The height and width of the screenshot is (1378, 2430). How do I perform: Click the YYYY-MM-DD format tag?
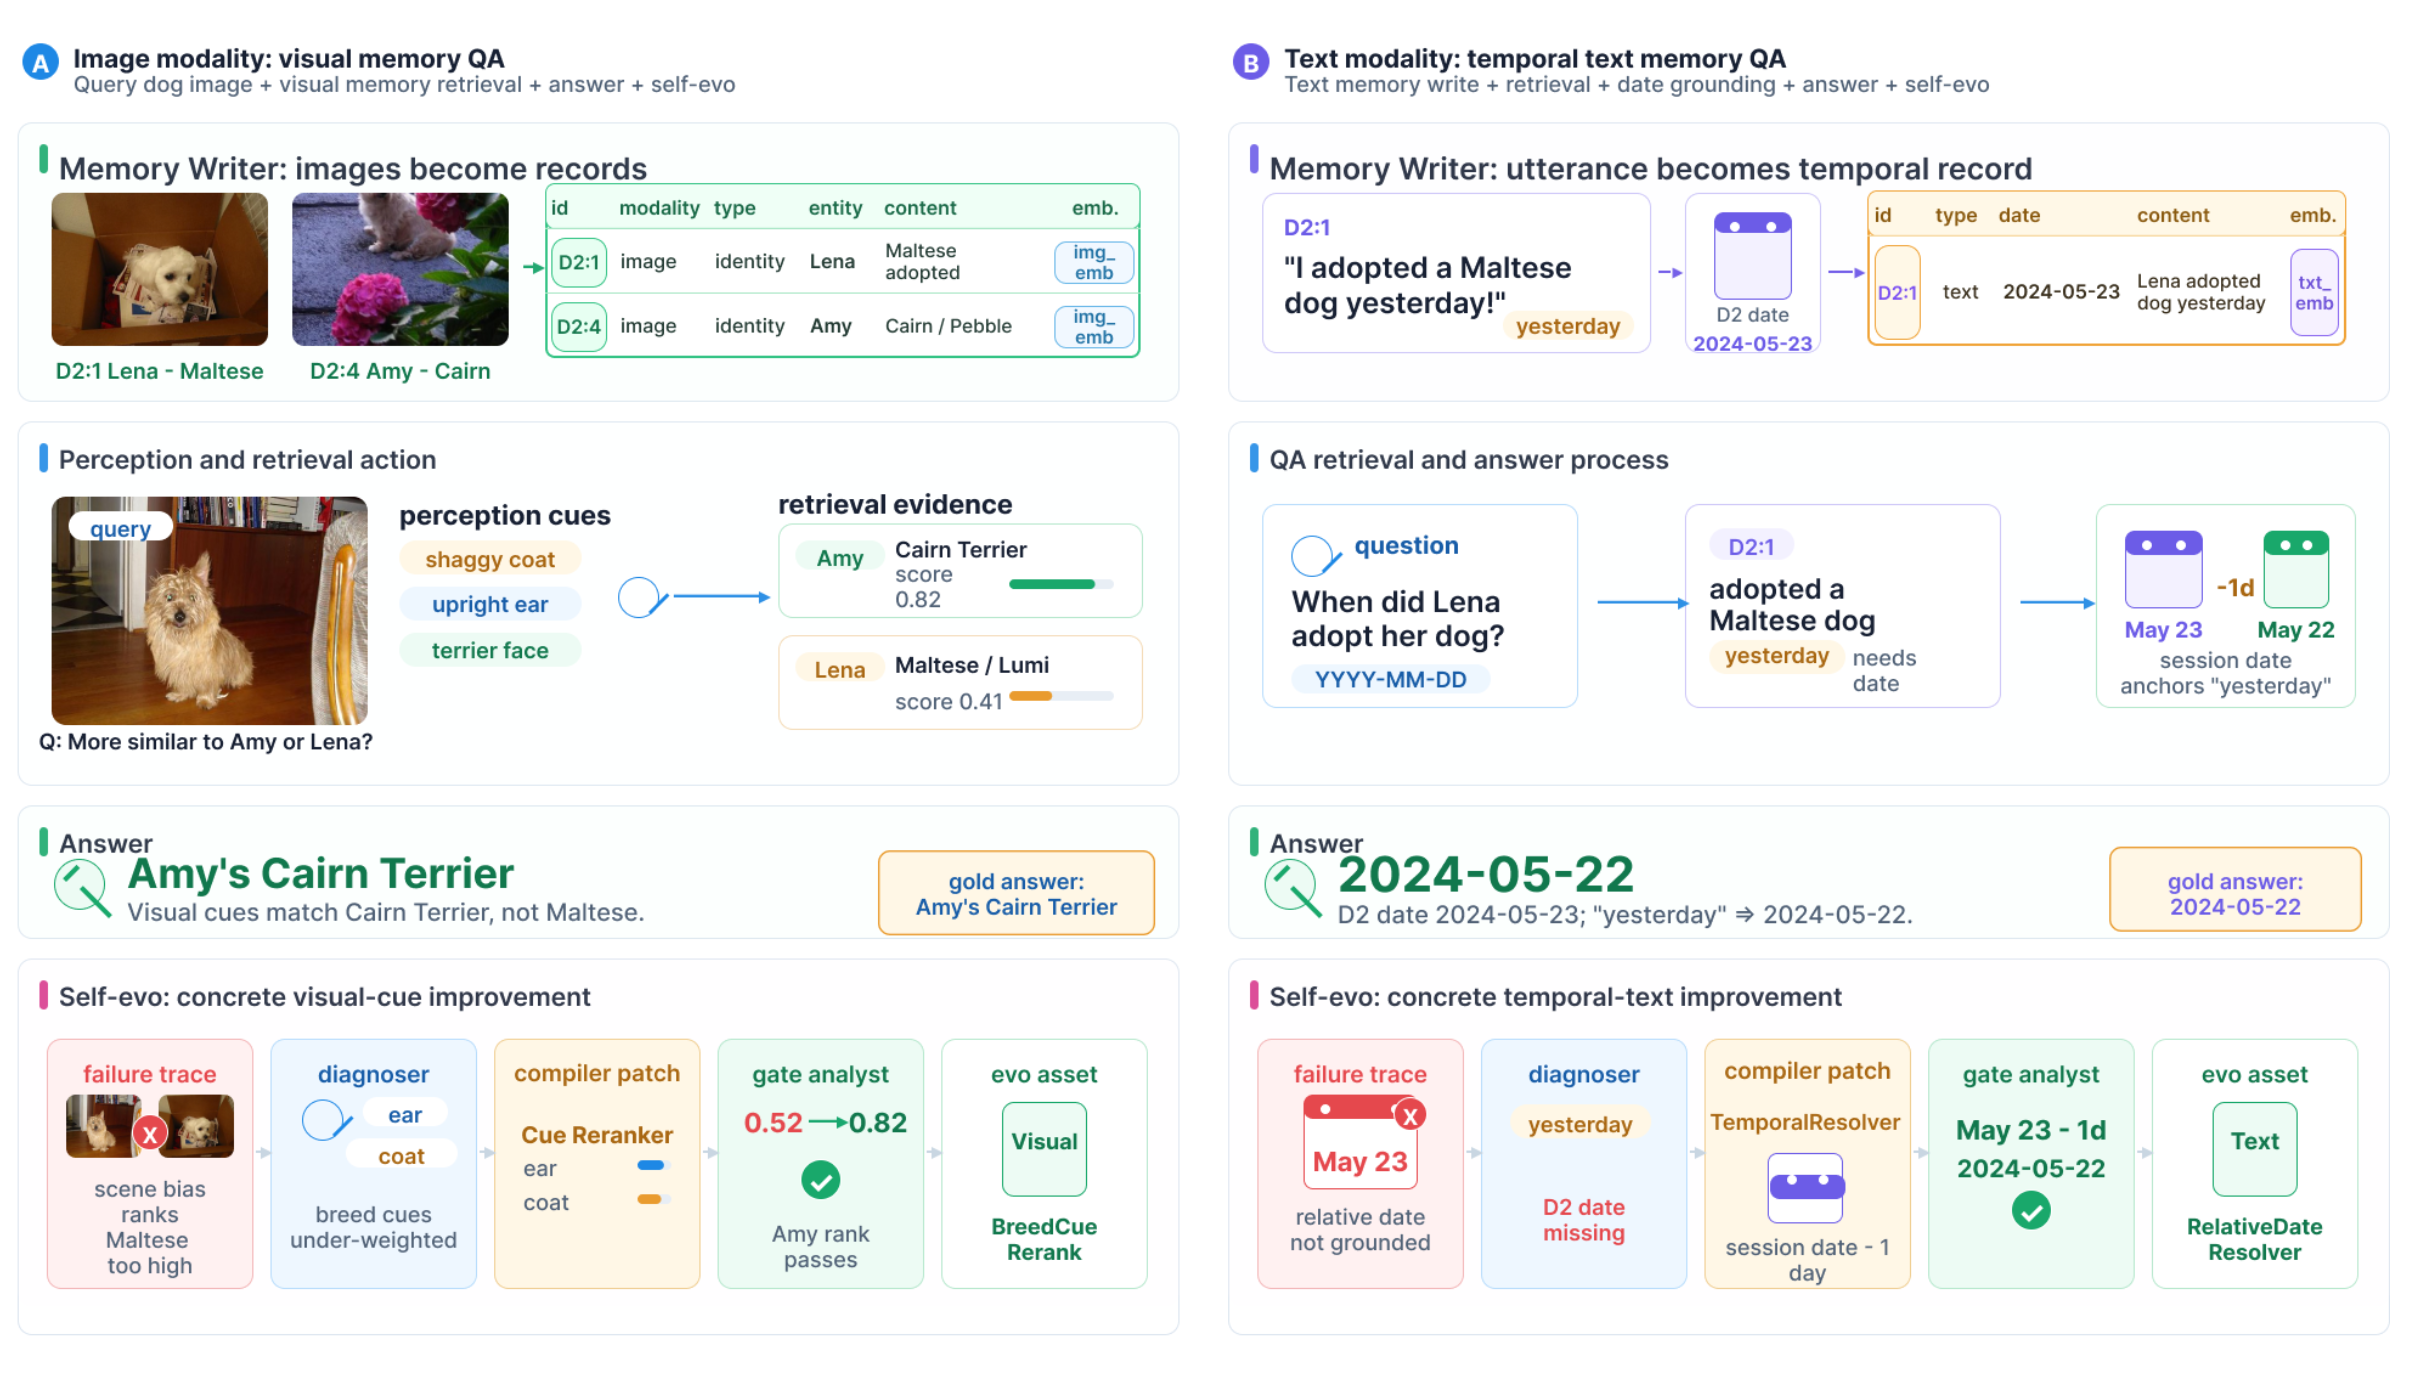(1390, 679)
